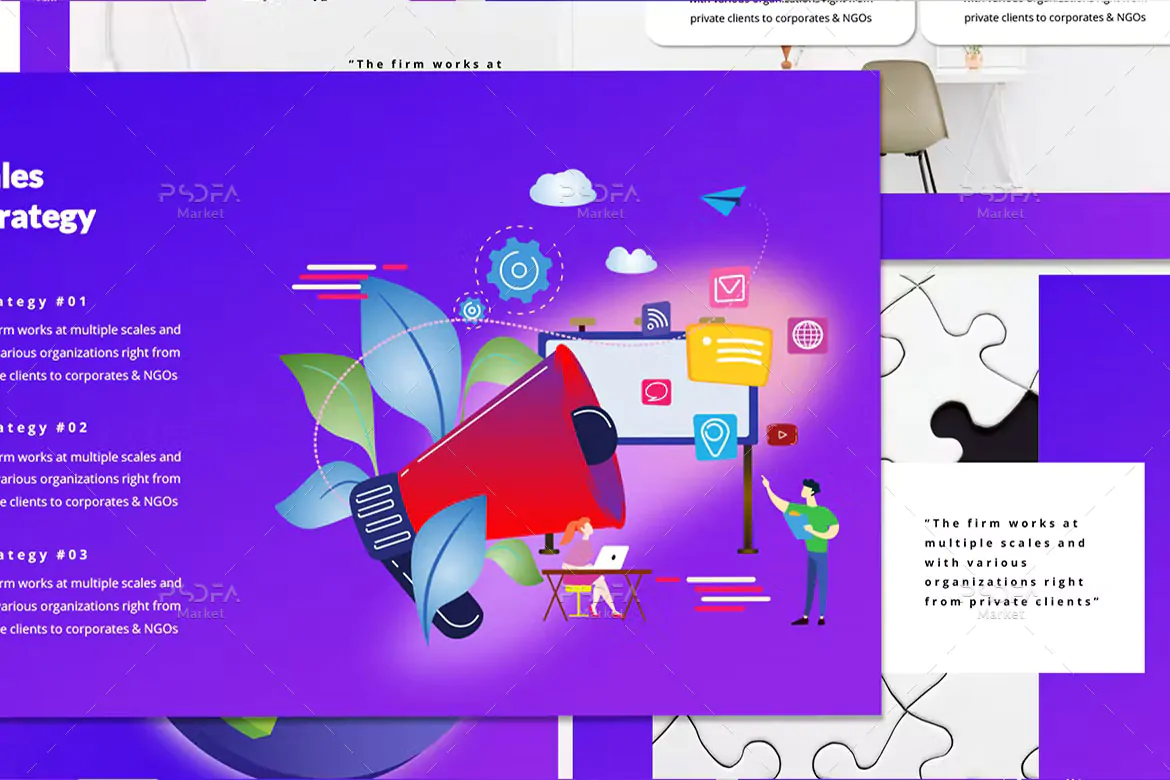
Task: Click the heading ending in "#03"
Action: [x=43, y=555]
